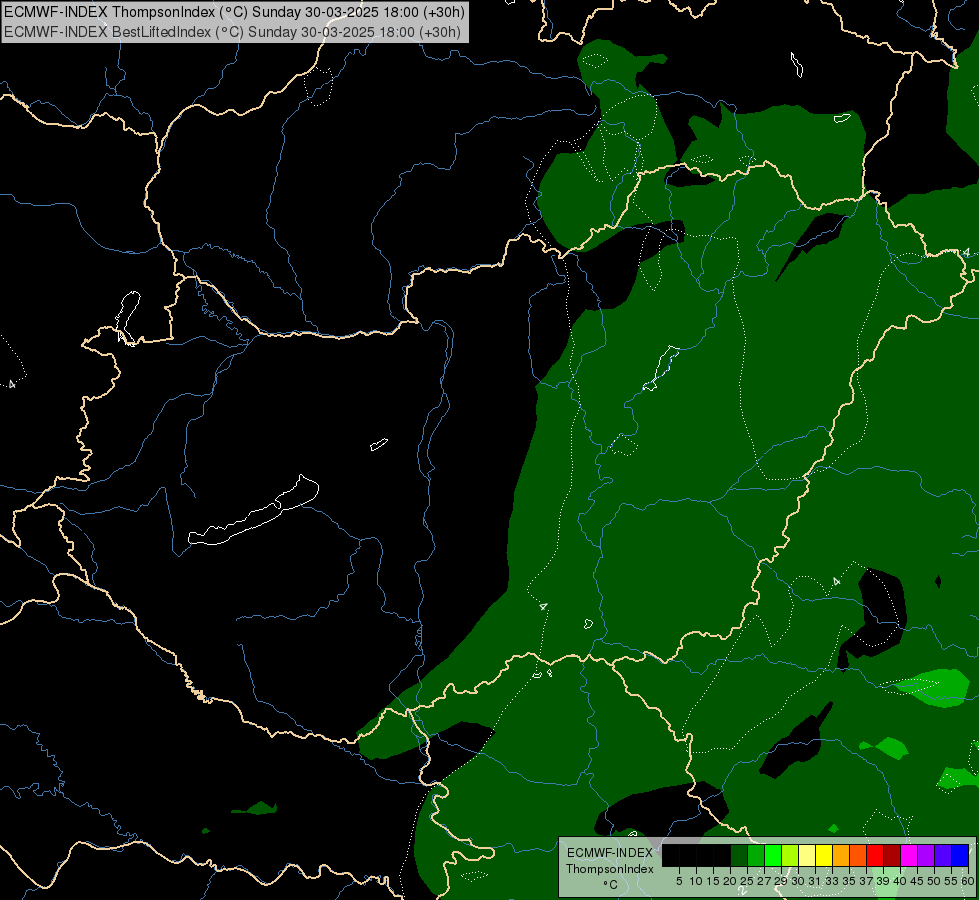Click legend tick value 37
The width and height of the screenshot is (979, 900).
tap(867, 881)
